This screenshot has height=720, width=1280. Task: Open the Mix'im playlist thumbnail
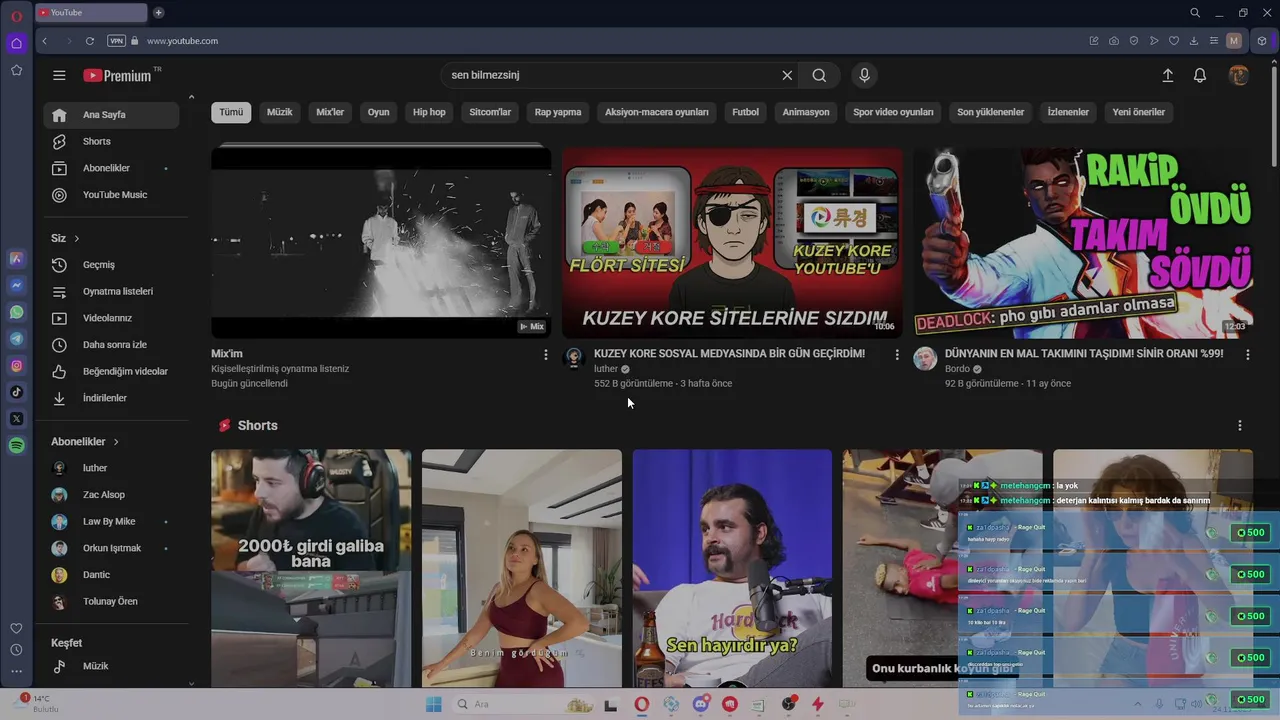[381, 242]
